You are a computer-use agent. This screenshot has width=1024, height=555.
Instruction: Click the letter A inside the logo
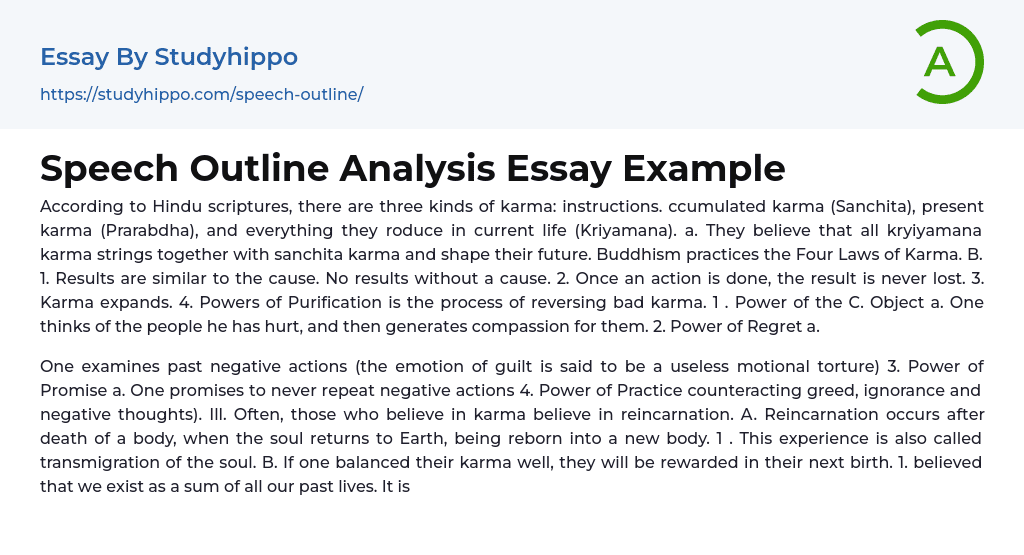[939, 62]
